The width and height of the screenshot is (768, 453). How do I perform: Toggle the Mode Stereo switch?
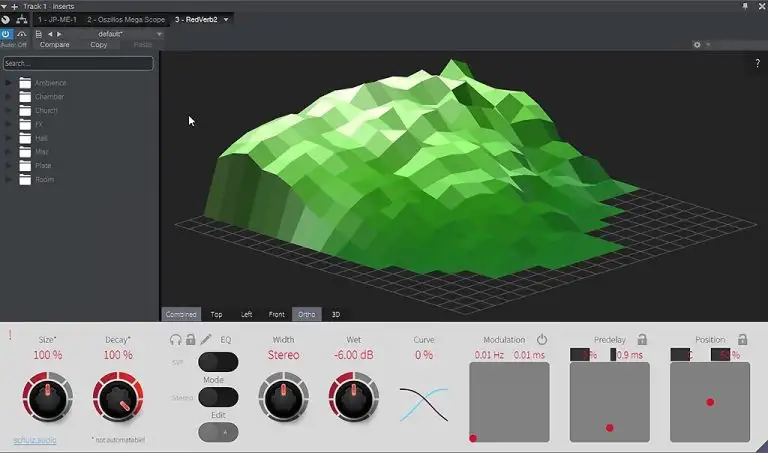[x=218, y=397]
